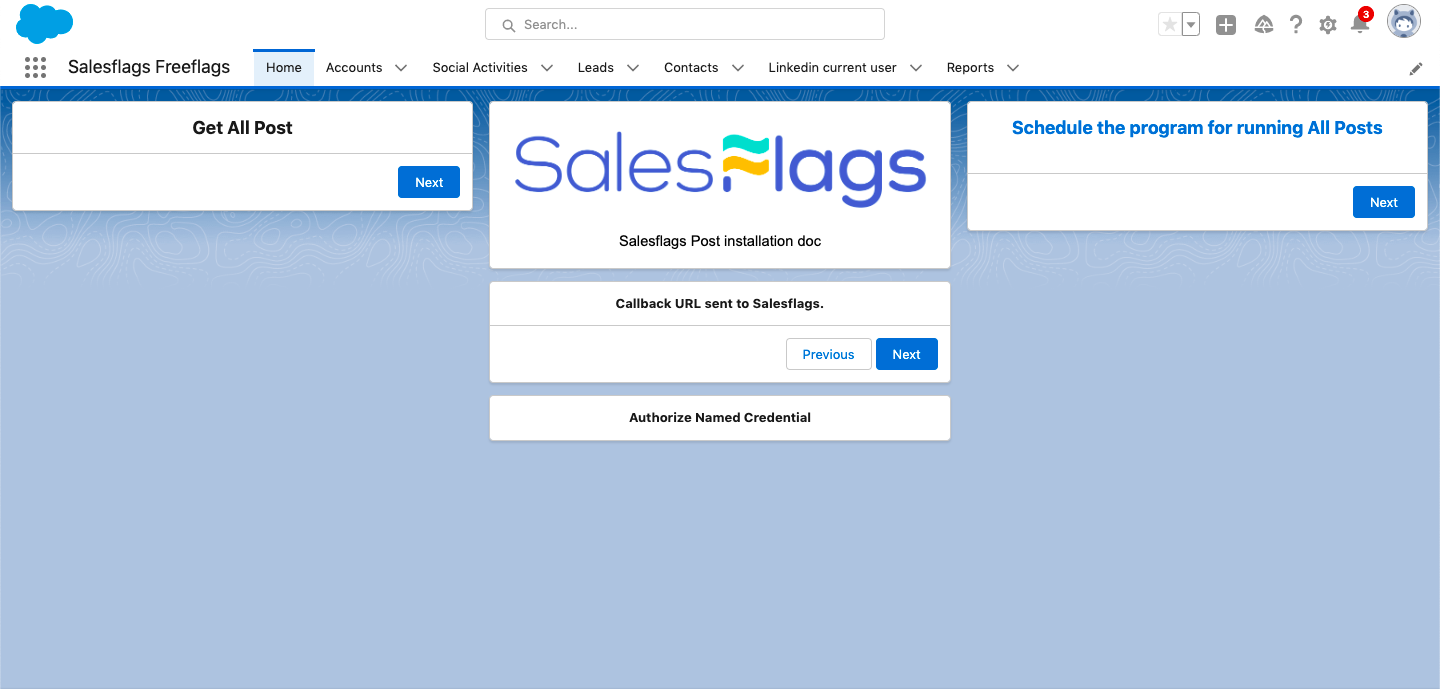The width and height of the screenshot is (1440, 689).
Task: Open the Setup gear icon
Action: click(1328, 25)
